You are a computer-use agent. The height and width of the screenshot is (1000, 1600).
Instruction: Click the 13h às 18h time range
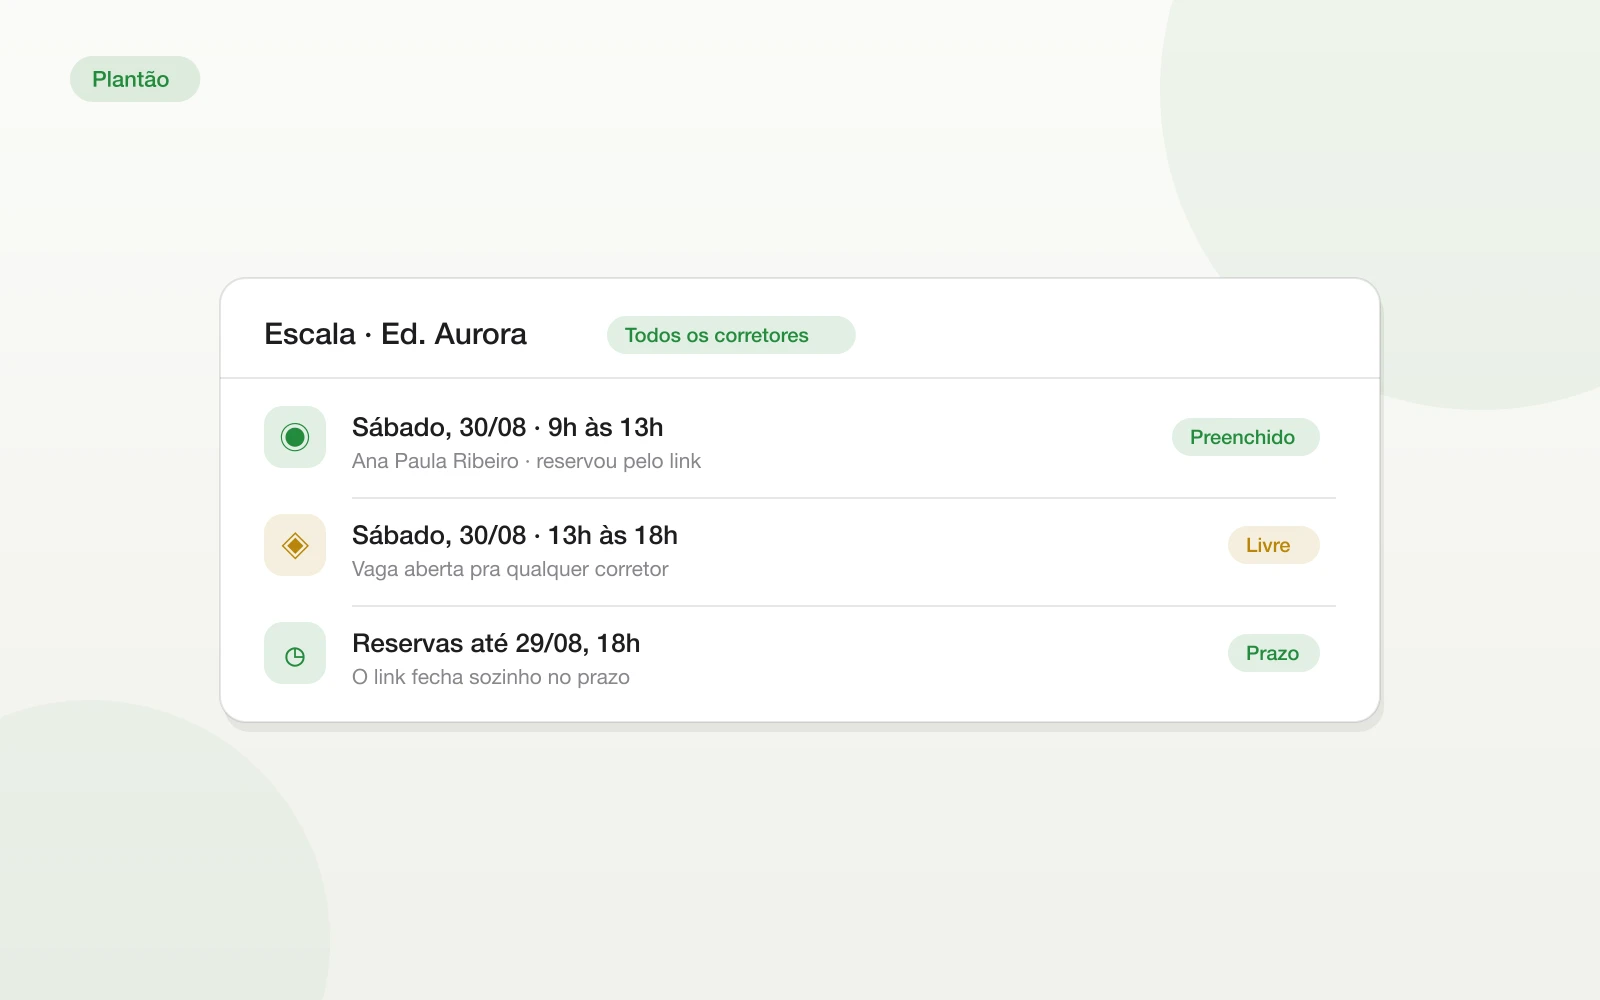click(613, 535)
